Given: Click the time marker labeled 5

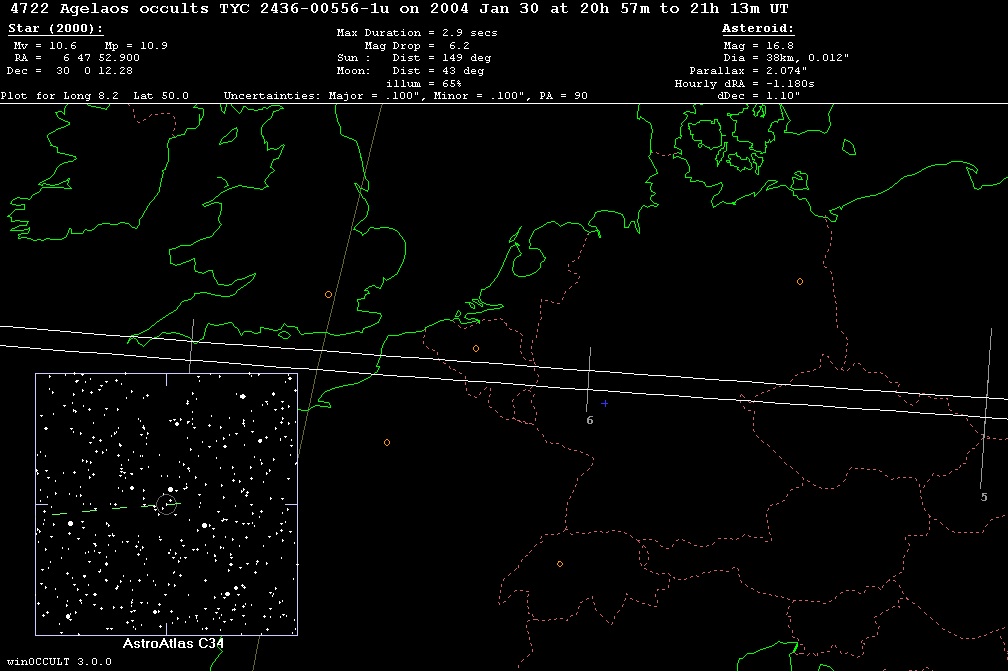Looking at the screenshot, I should 983,497.
